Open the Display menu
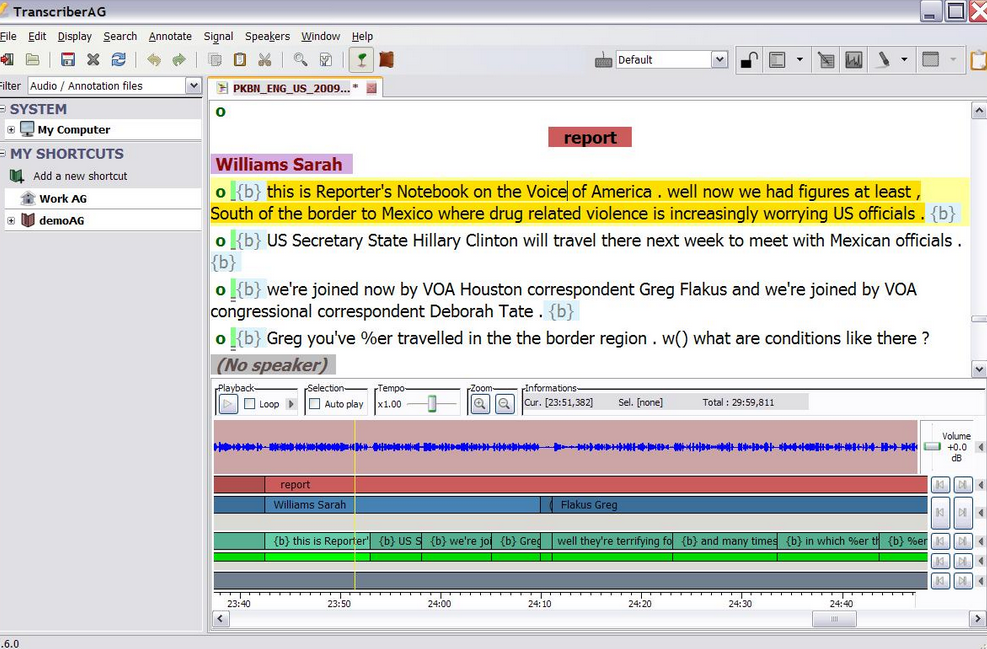987x649 pixels. click(x=75, y=37)
